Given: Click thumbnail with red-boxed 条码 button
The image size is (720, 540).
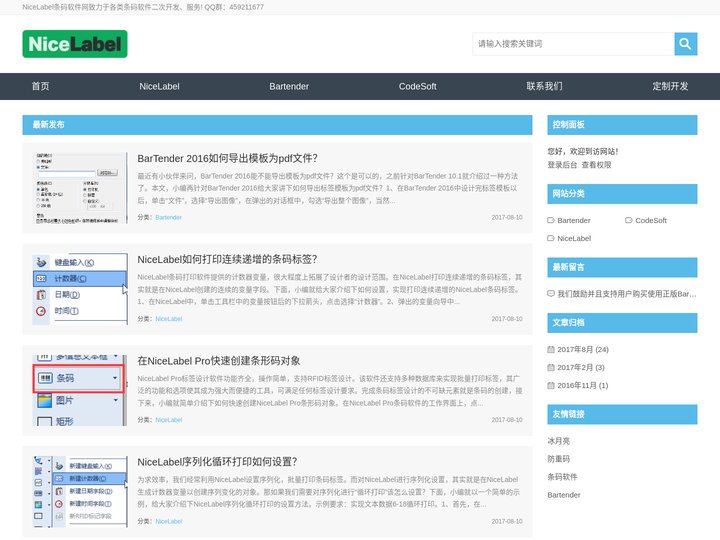Looking at the screenshot, I should pyautogui.click(x=80, y=391).
